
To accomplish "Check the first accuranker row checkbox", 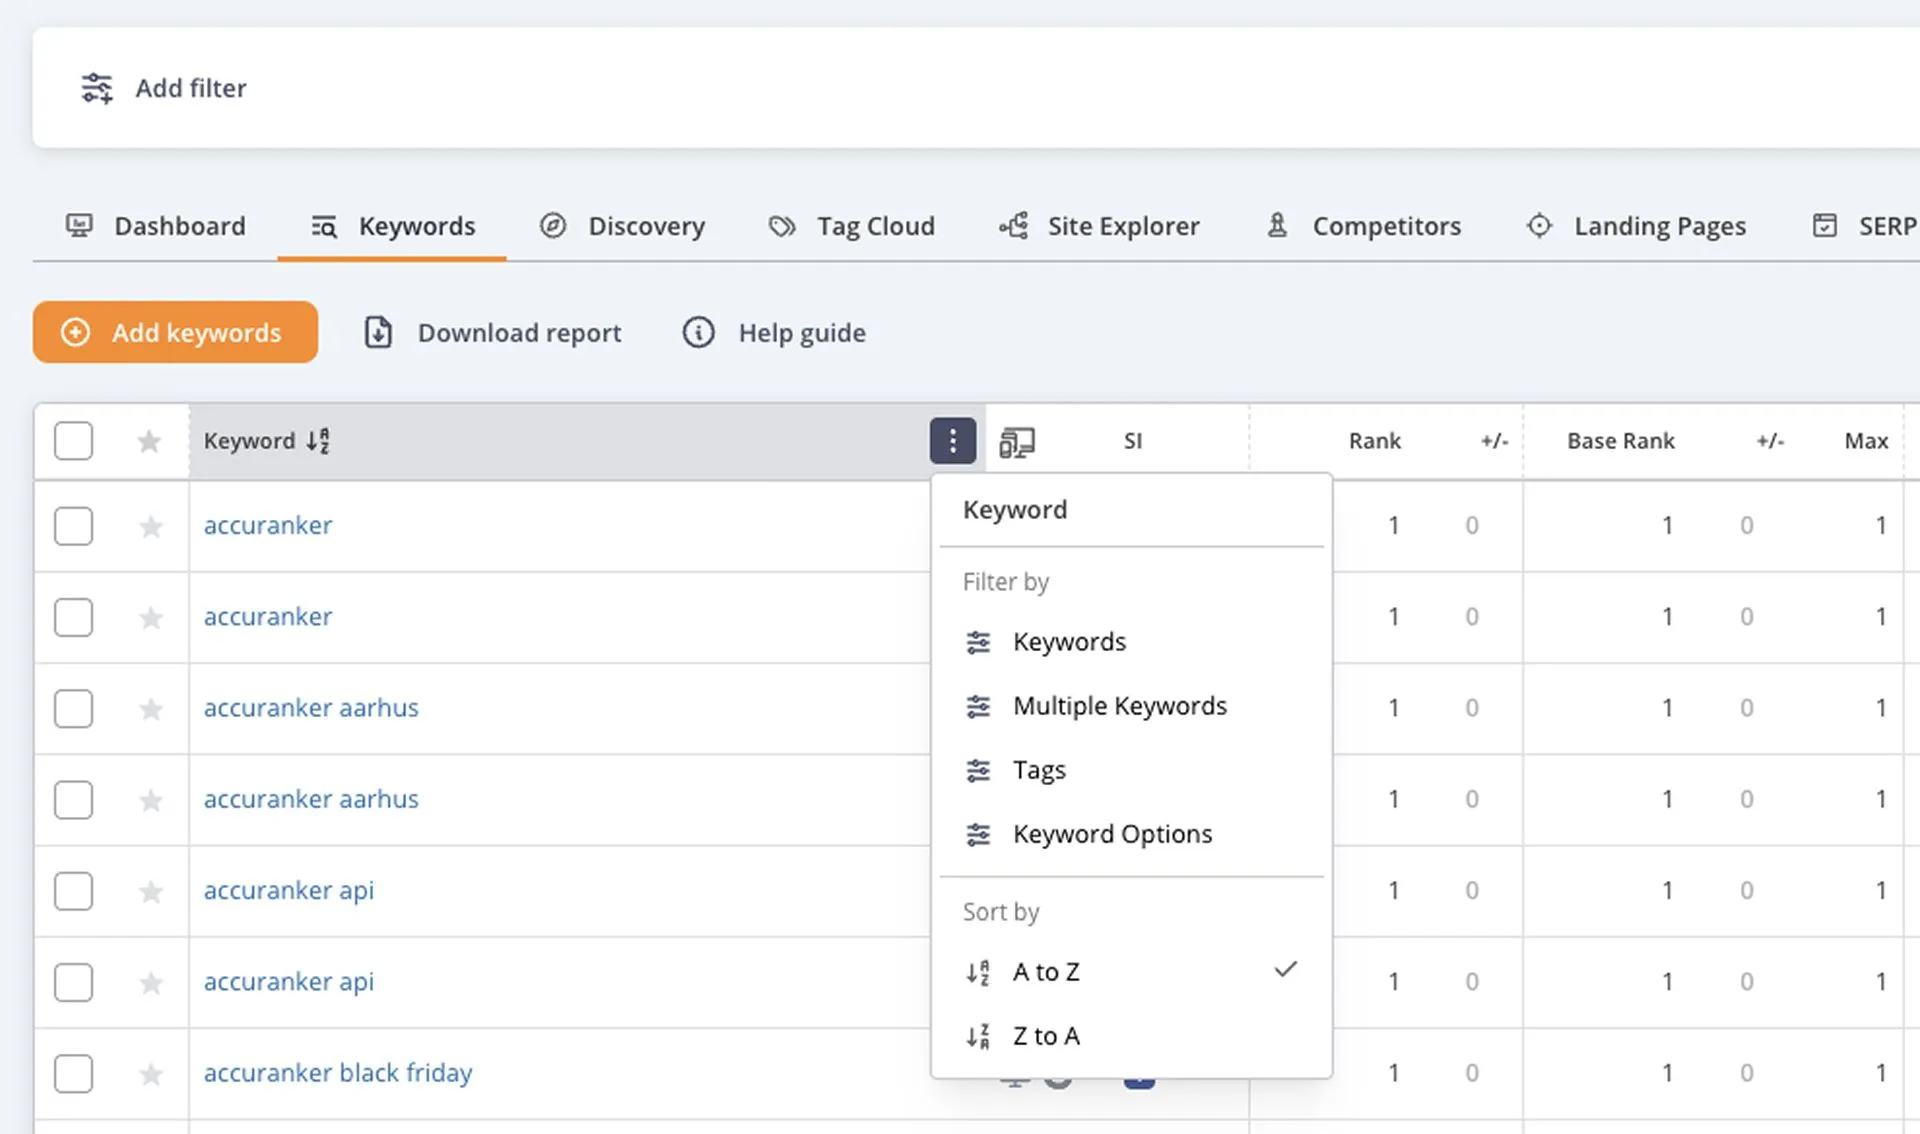I will (x=74, y=526).
